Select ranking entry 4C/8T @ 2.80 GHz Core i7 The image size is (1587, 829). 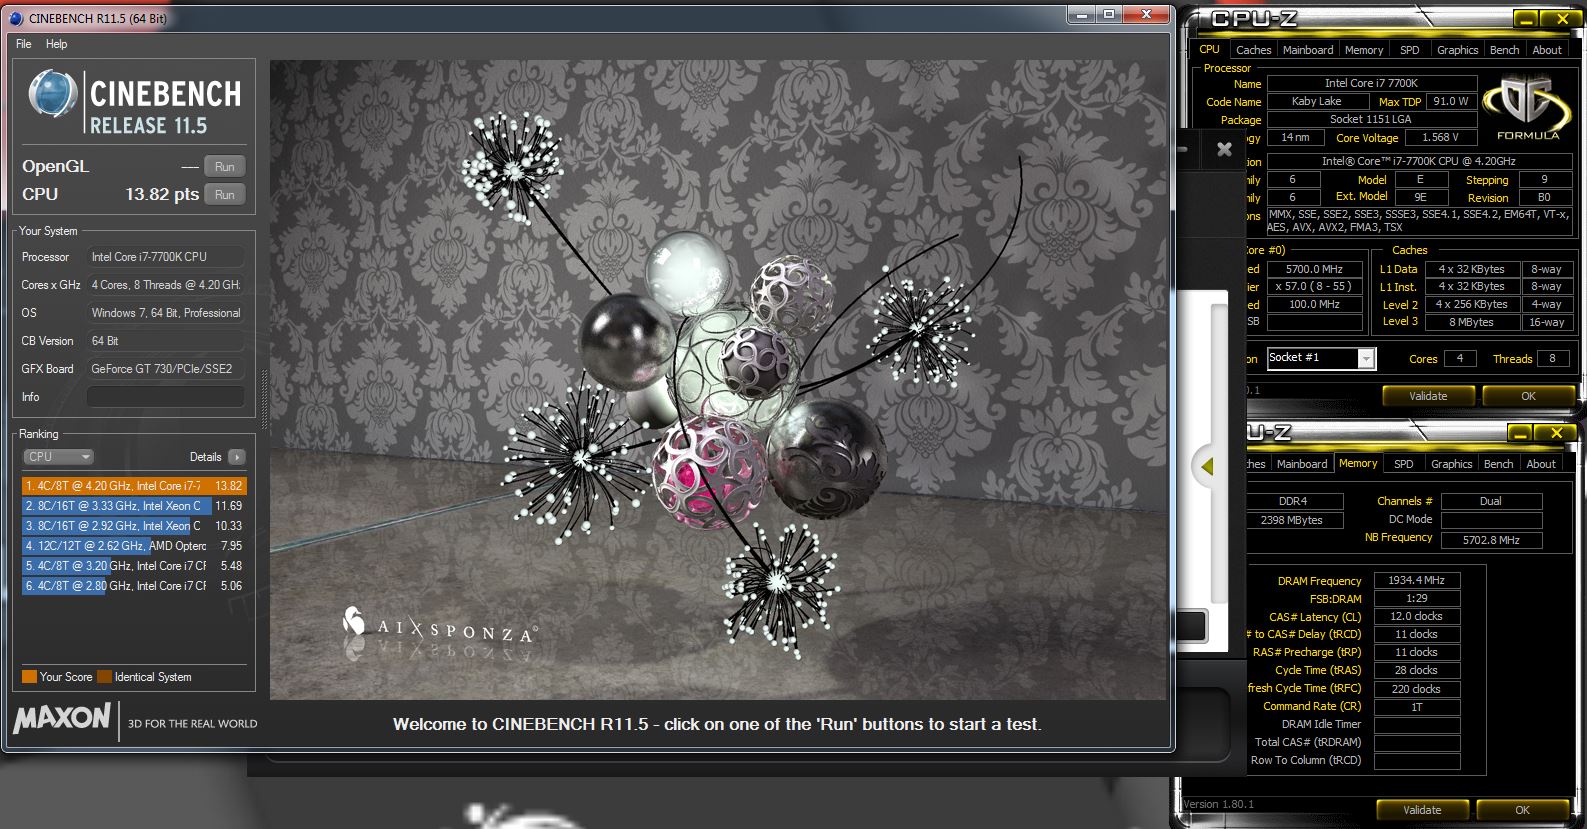(x=134, y=586)
